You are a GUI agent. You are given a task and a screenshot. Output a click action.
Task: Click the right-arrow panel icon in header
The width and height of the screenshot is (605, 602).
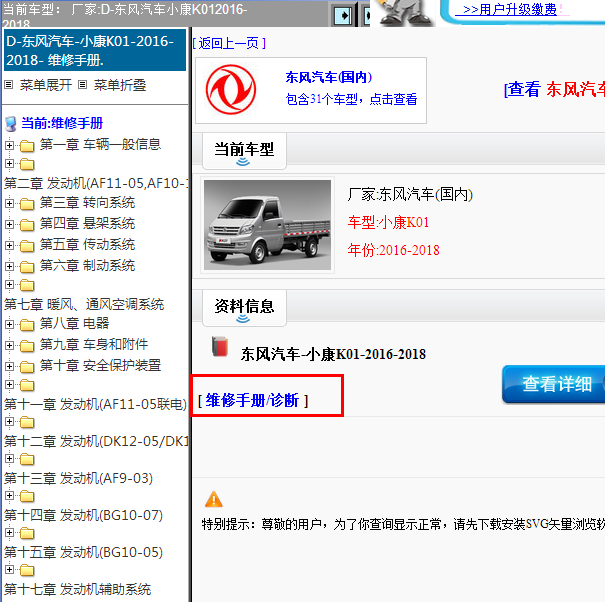pos(343,16)
